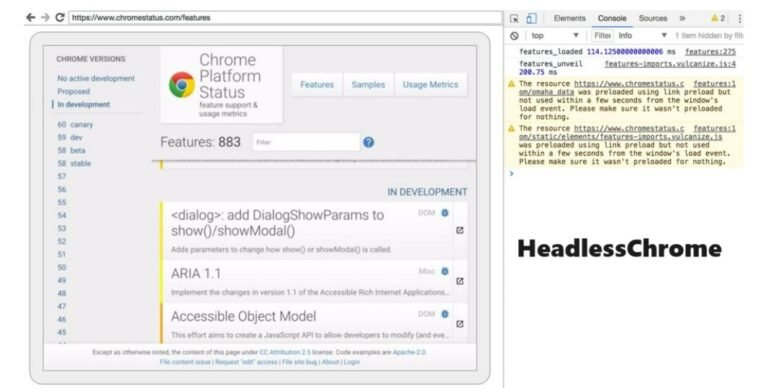This screenshot has width=768, height=388.
Task: Select version 60 canary
Action: pos(75,124)
